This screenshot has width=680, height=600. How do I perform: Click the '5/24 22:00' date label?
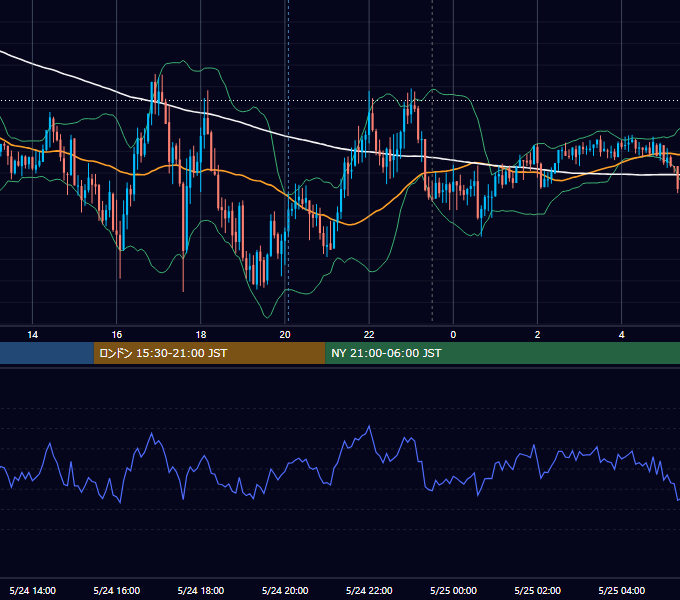click(x=369, y=590)
